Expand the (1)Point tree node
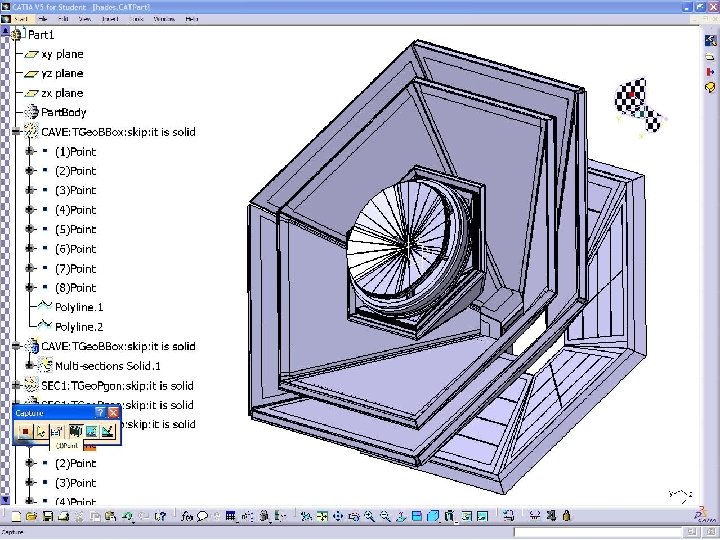This screenshot has width=720, height=540. [x=30, y=151]
